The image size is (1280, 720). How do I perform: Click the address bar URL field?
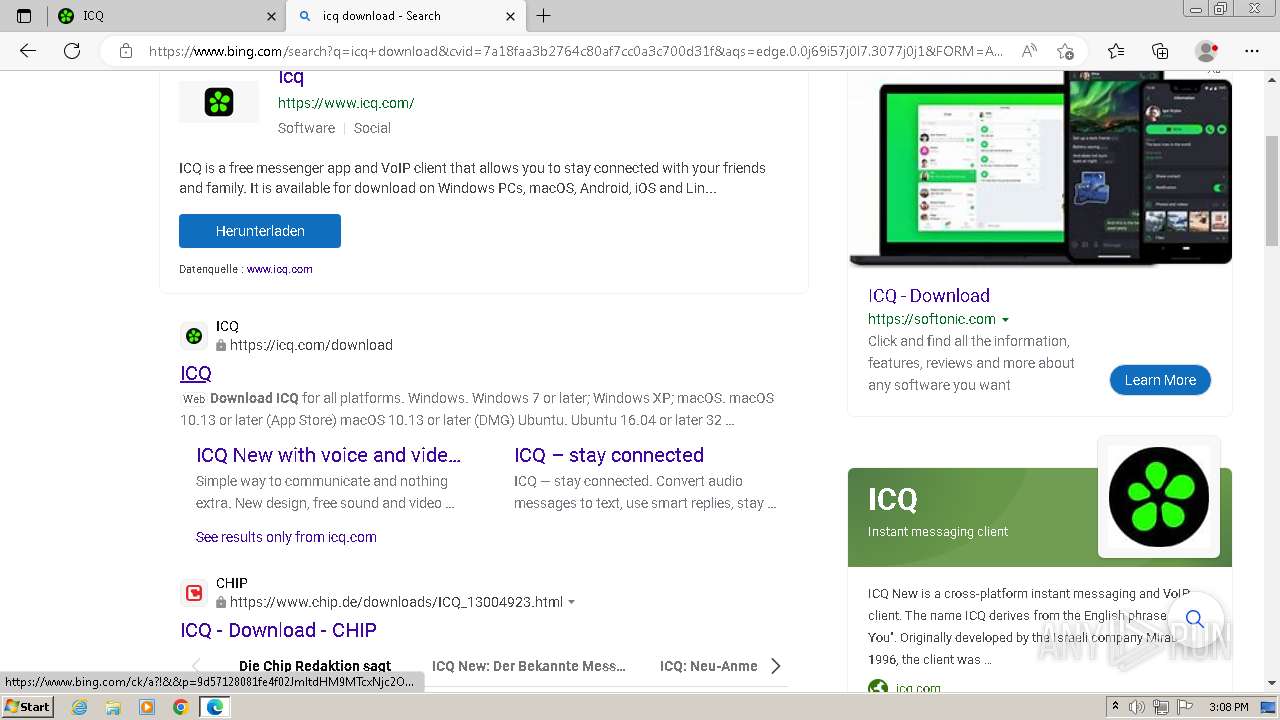pyautogui.click(x=575, y=51)
